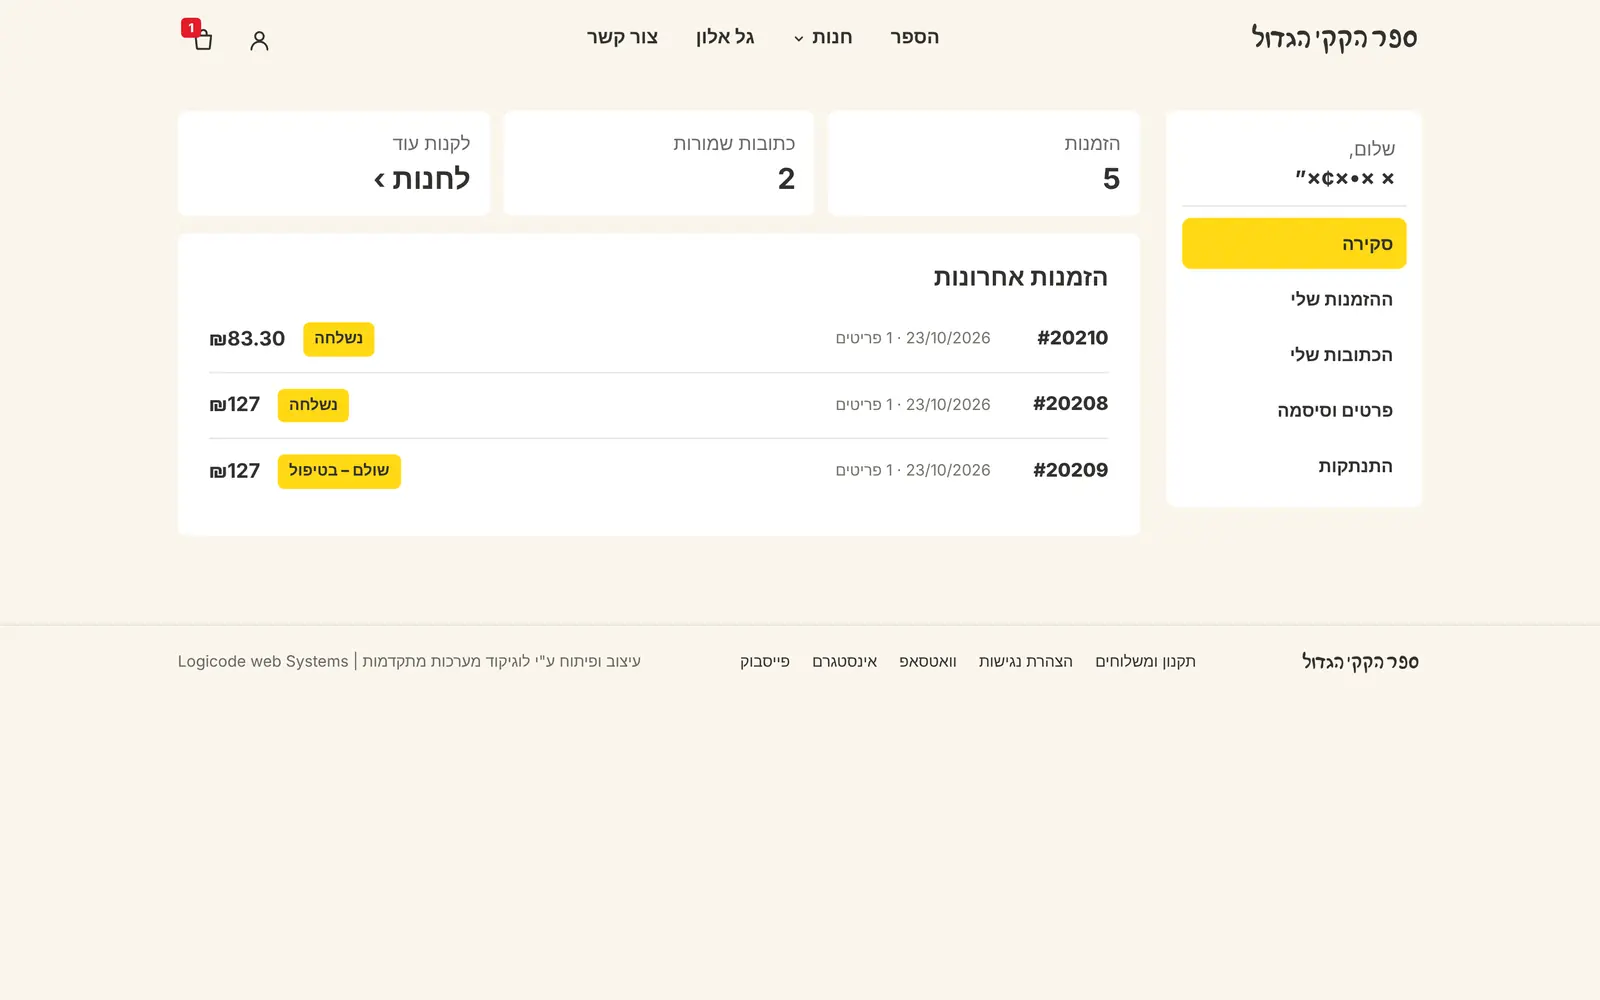
Task: Click the הזמנות אחרונות heading
Action: 1021,277
